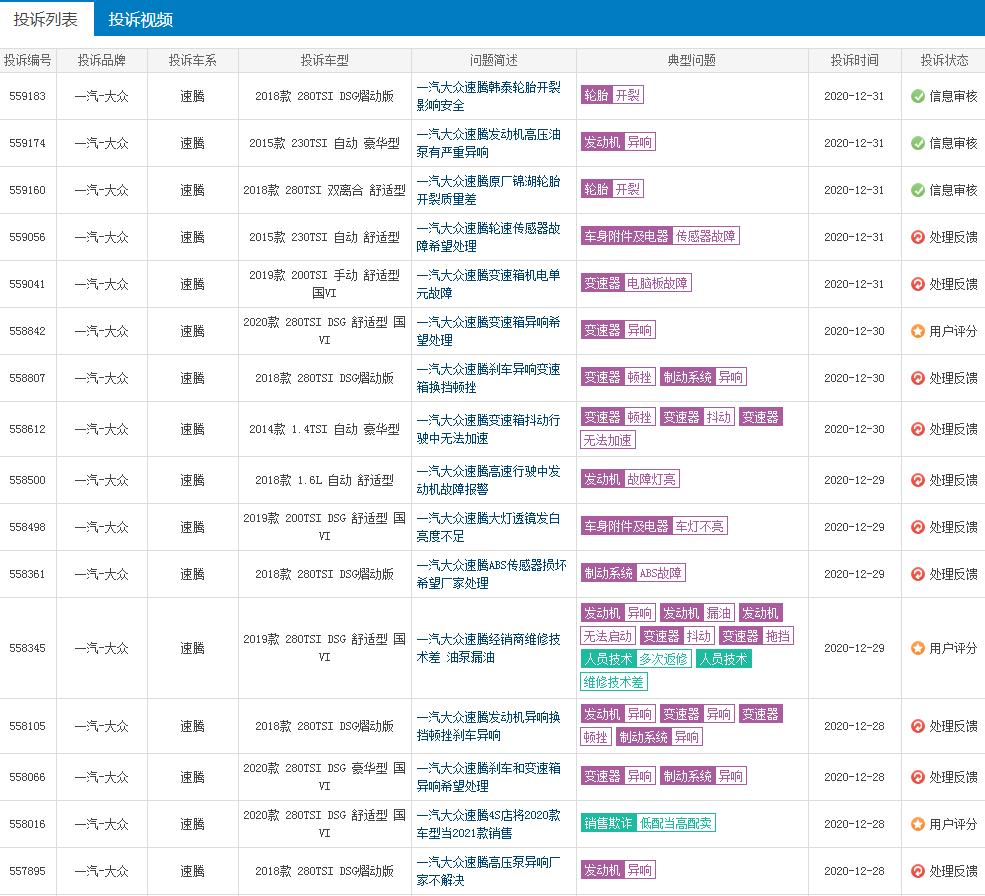Select the 投诉列表 tab
The width and height of the screenshot is (985, 896).
(46, 19)
